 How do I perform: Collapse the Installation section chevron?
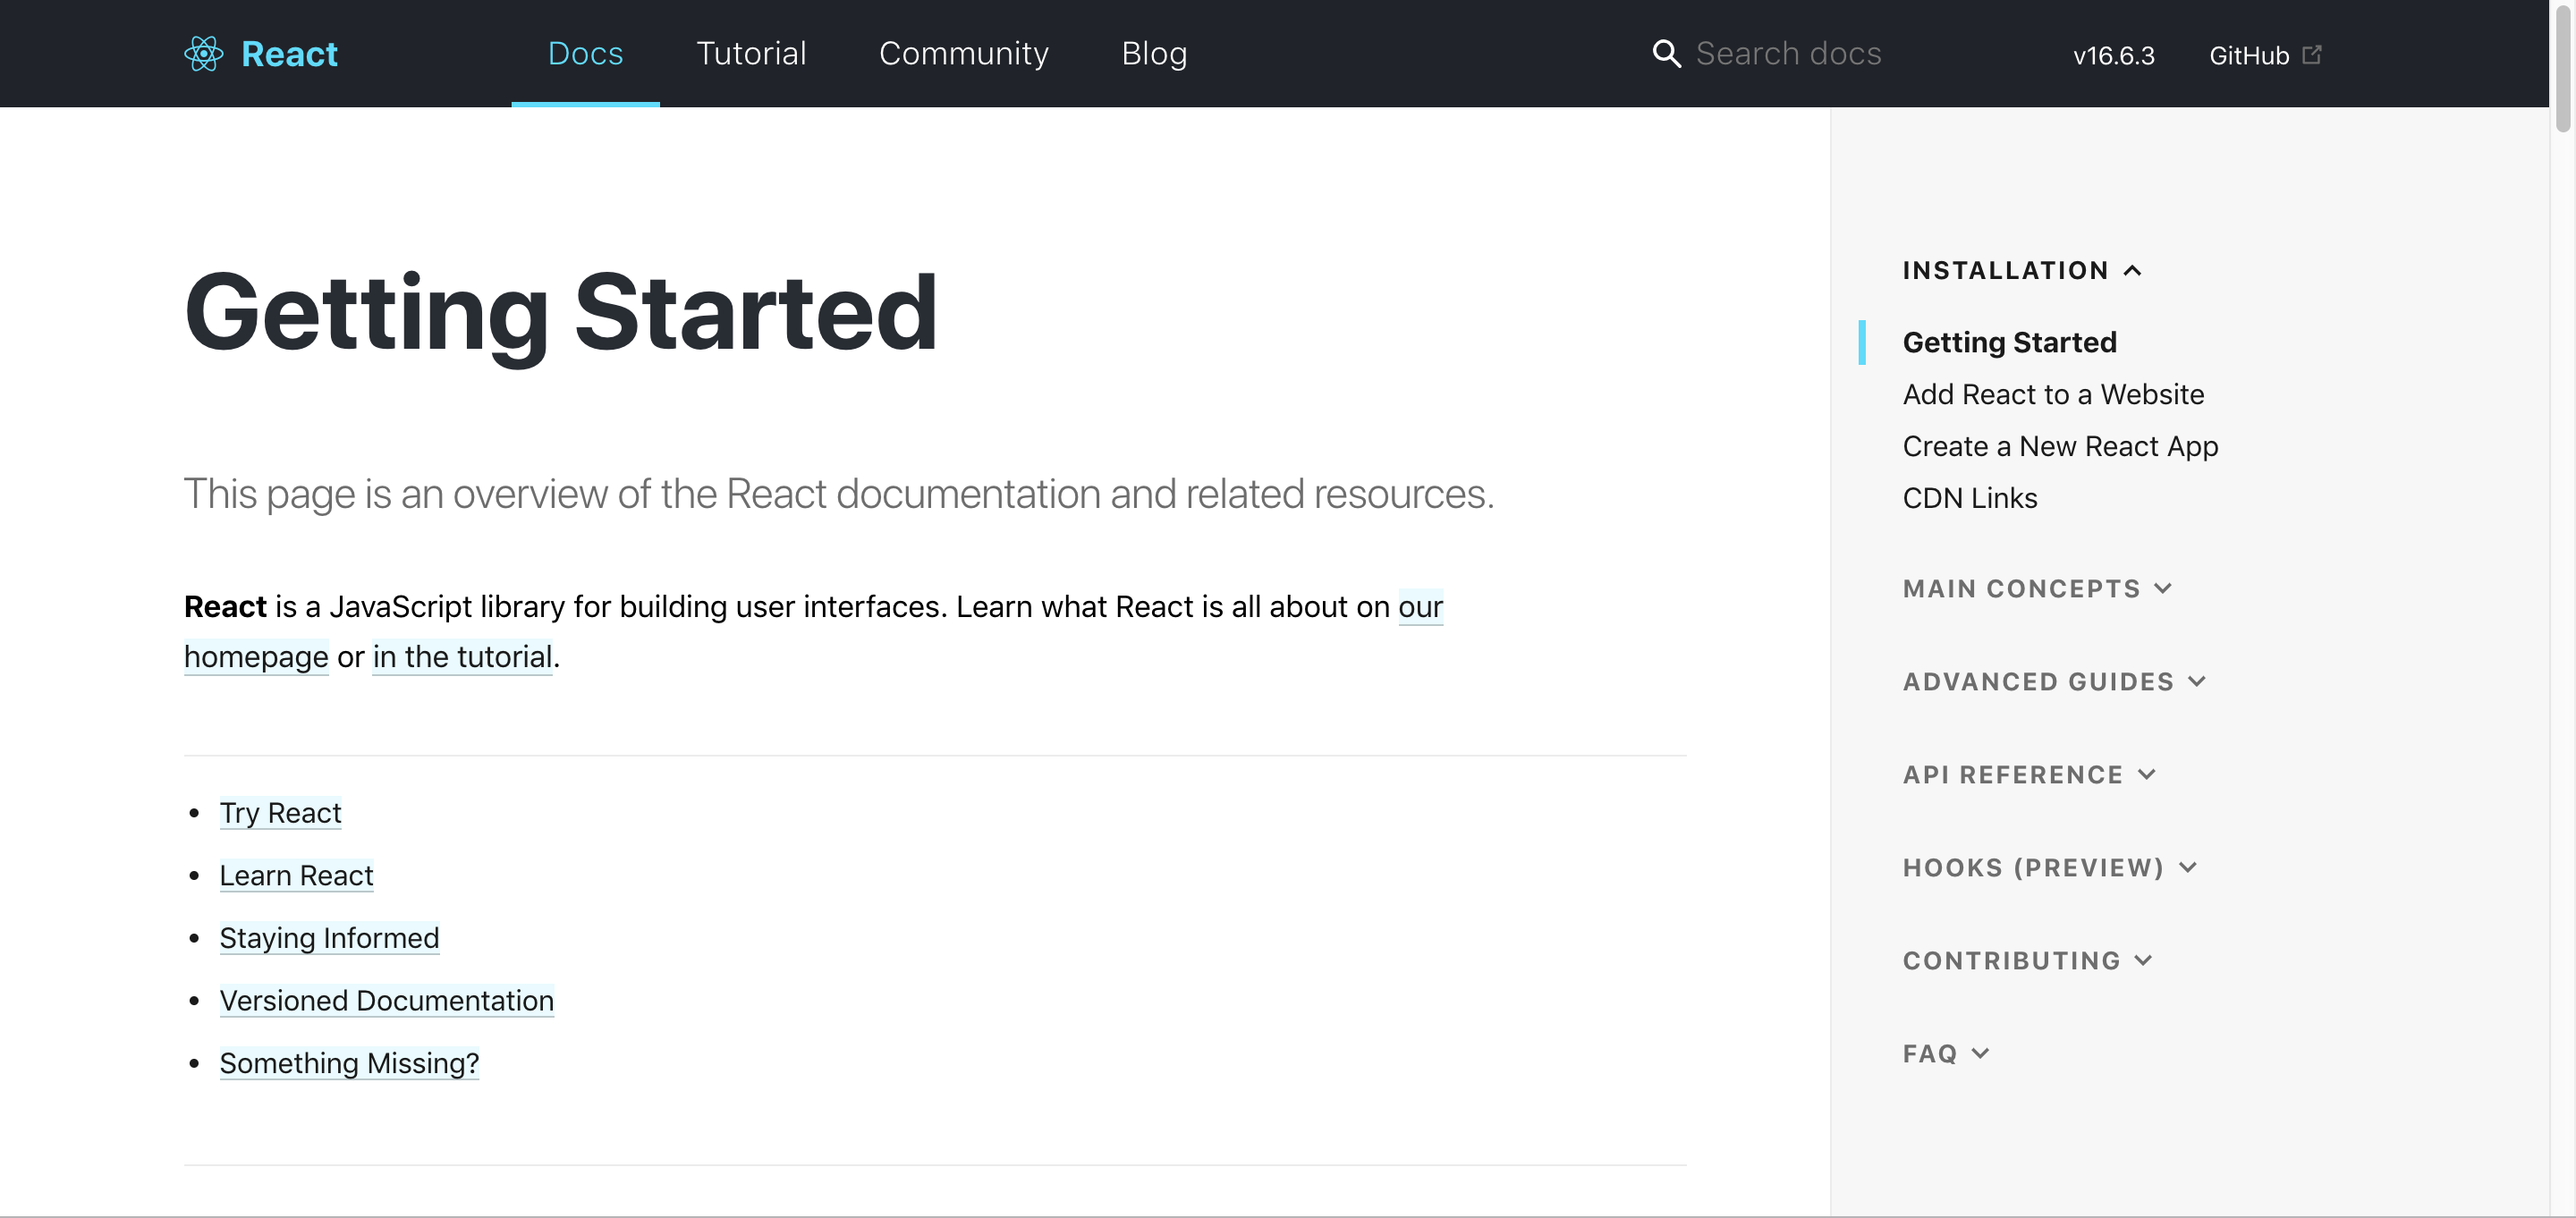click(x=2132, y=271)
